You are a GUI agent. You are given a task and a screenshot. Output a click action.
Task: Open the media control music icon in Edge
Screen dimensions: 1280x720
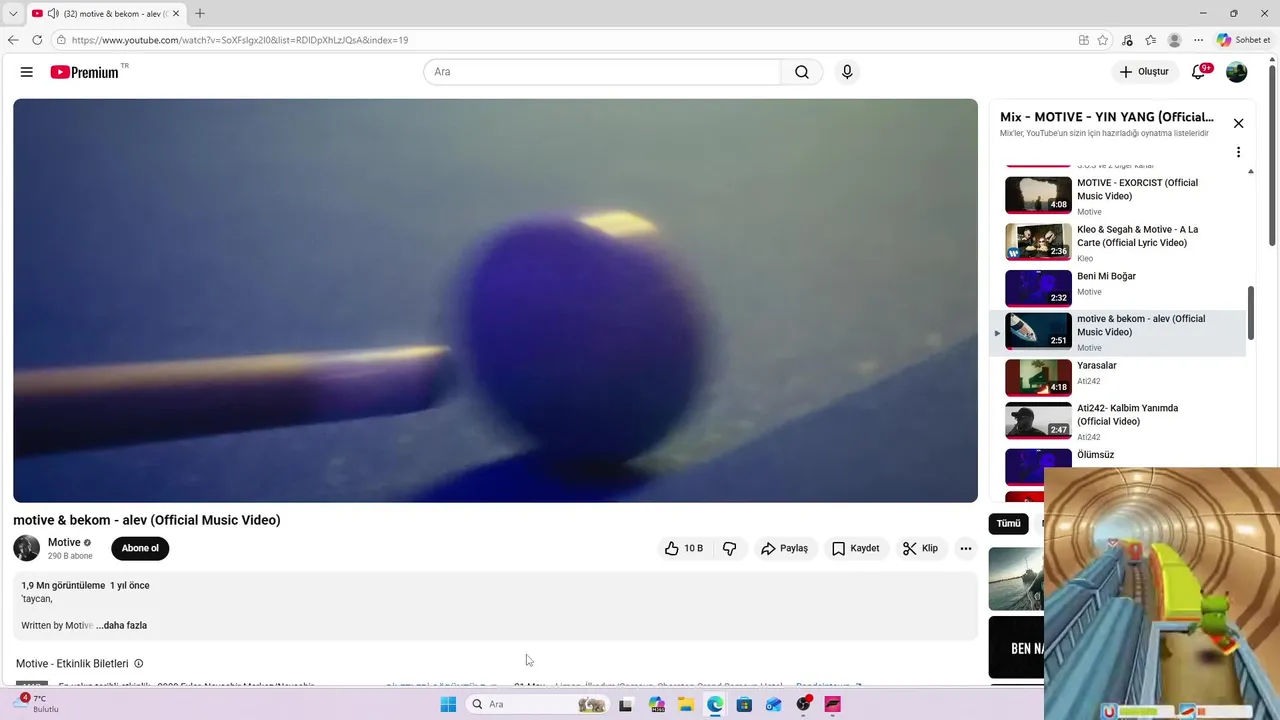[1127, 40]
